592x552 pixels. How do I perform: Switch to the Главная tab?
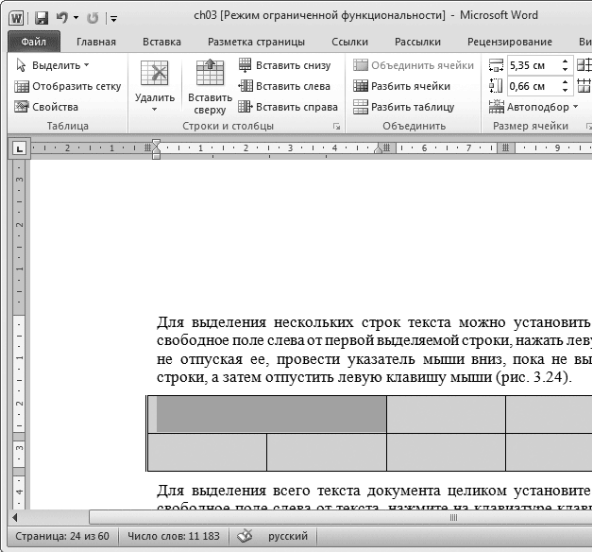[96, 42]
